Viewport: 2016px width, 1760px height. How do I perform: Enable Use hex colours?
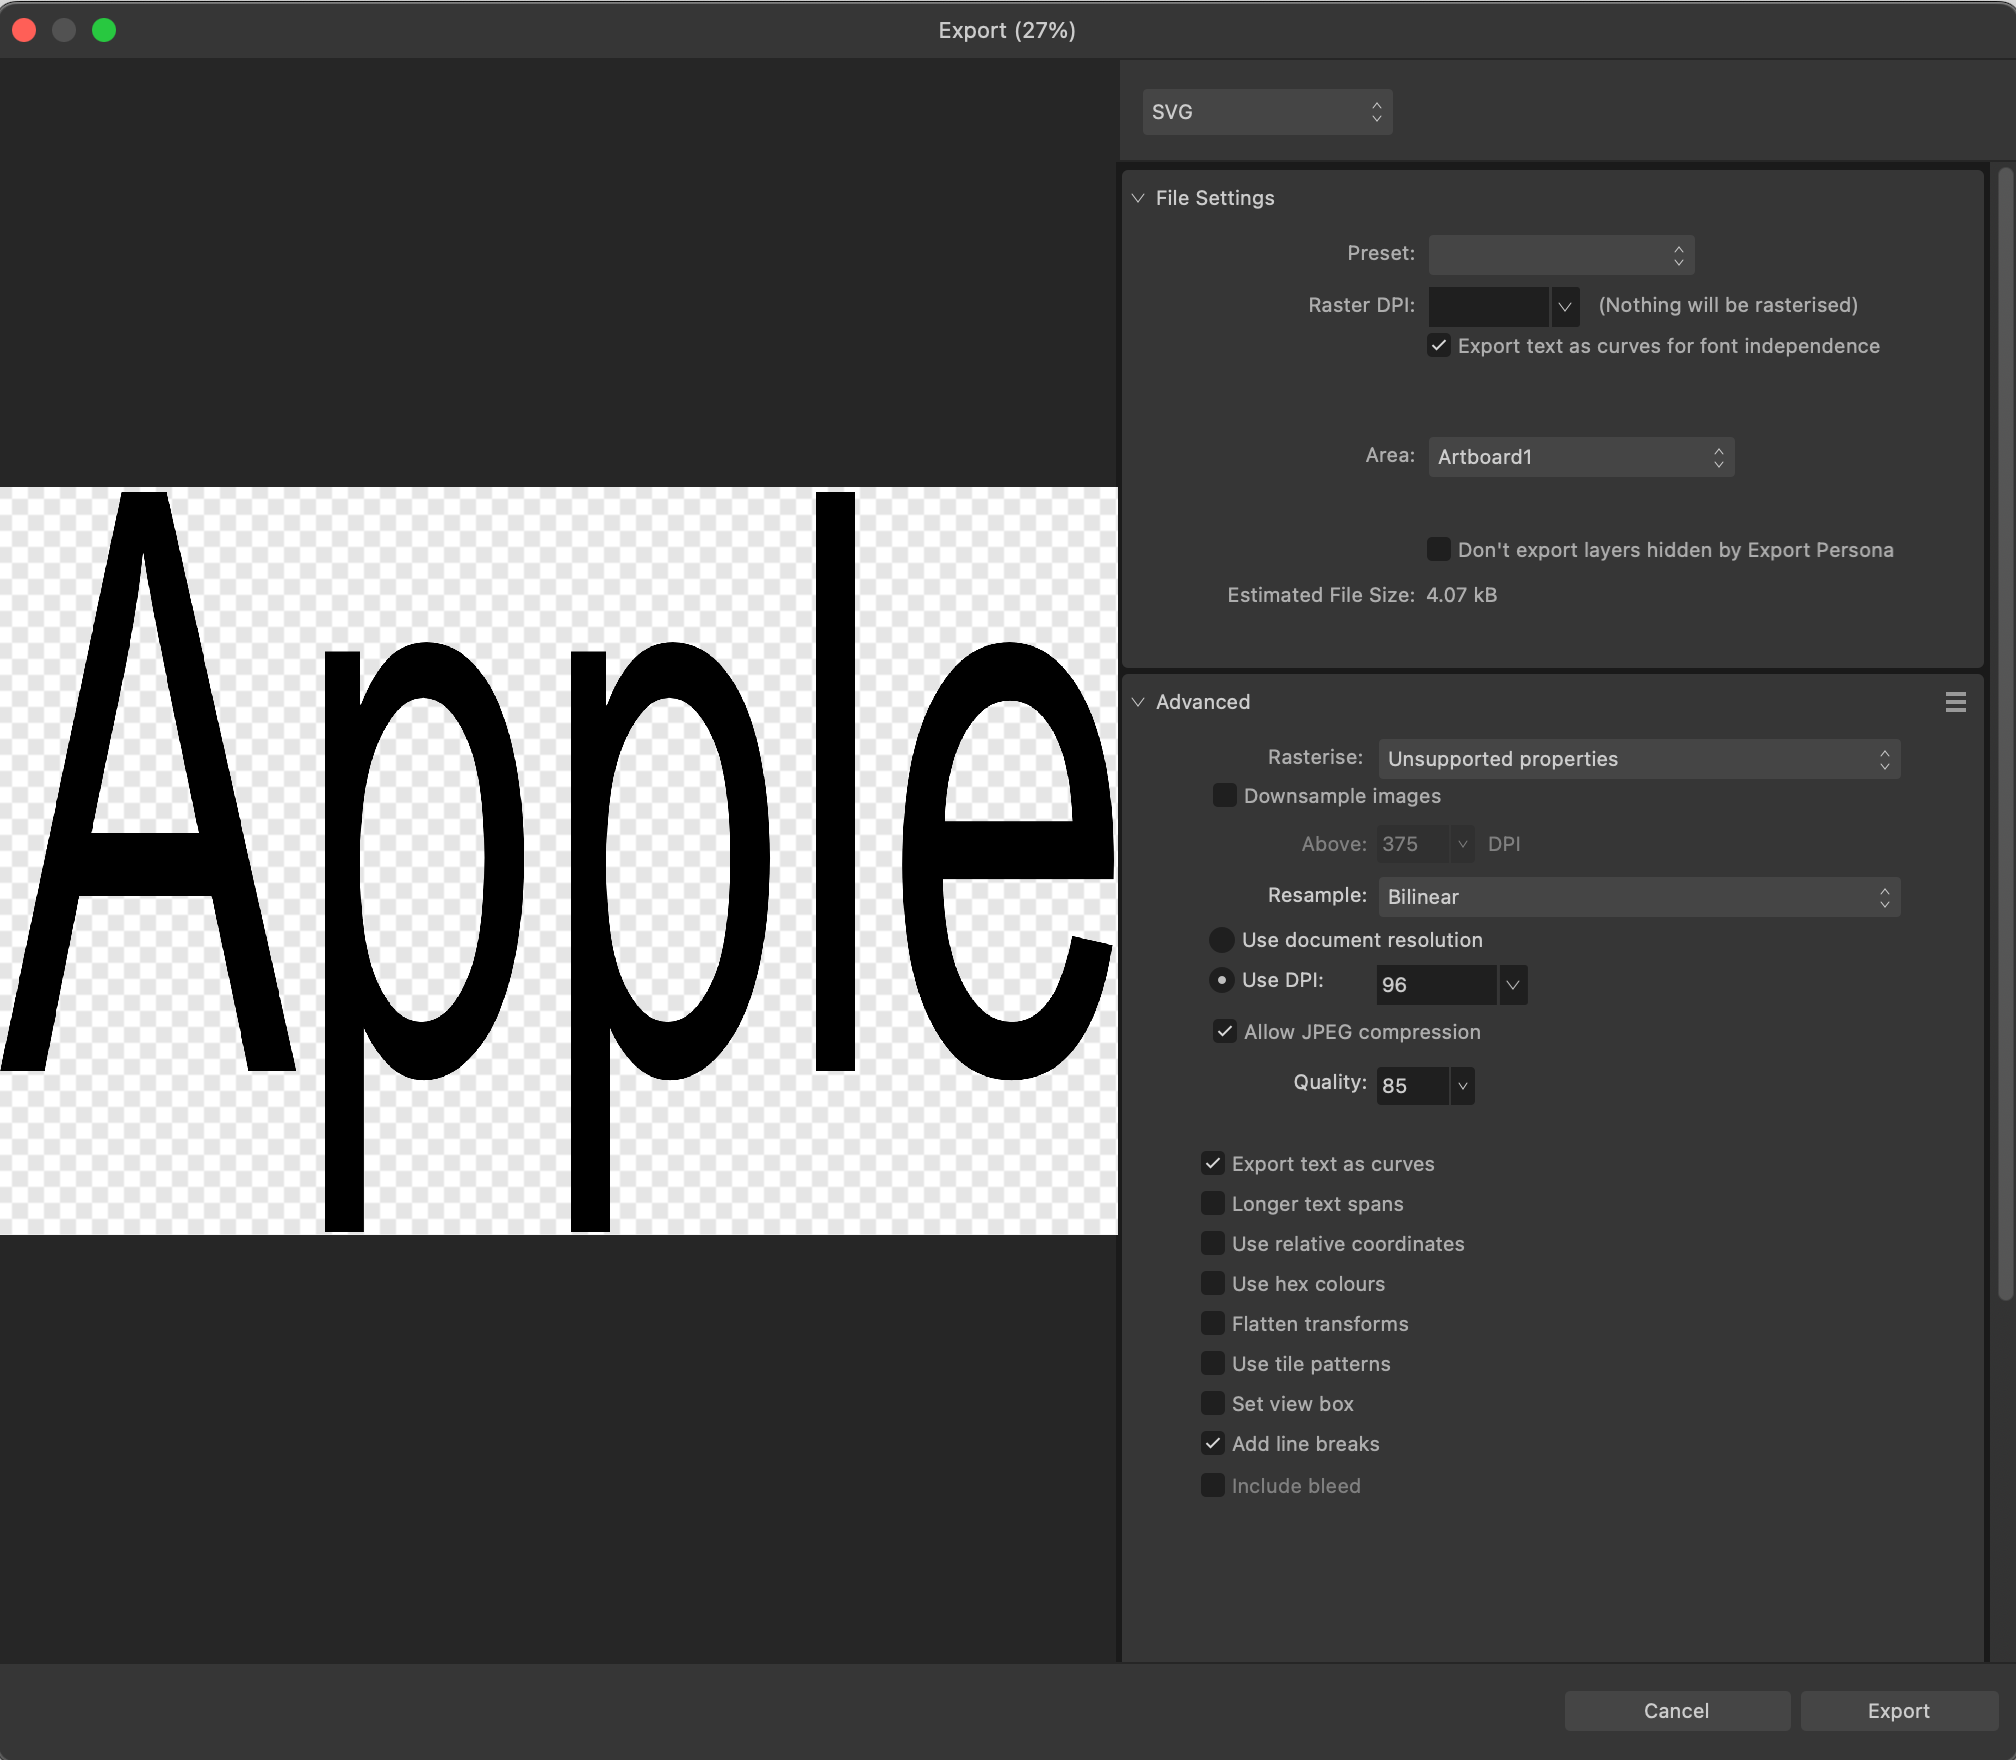pos(1213,1283)
